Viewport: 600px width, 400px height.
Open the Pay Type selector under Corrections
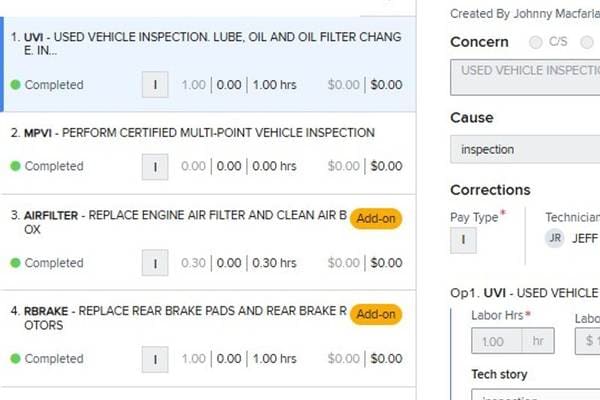[463, 240]
